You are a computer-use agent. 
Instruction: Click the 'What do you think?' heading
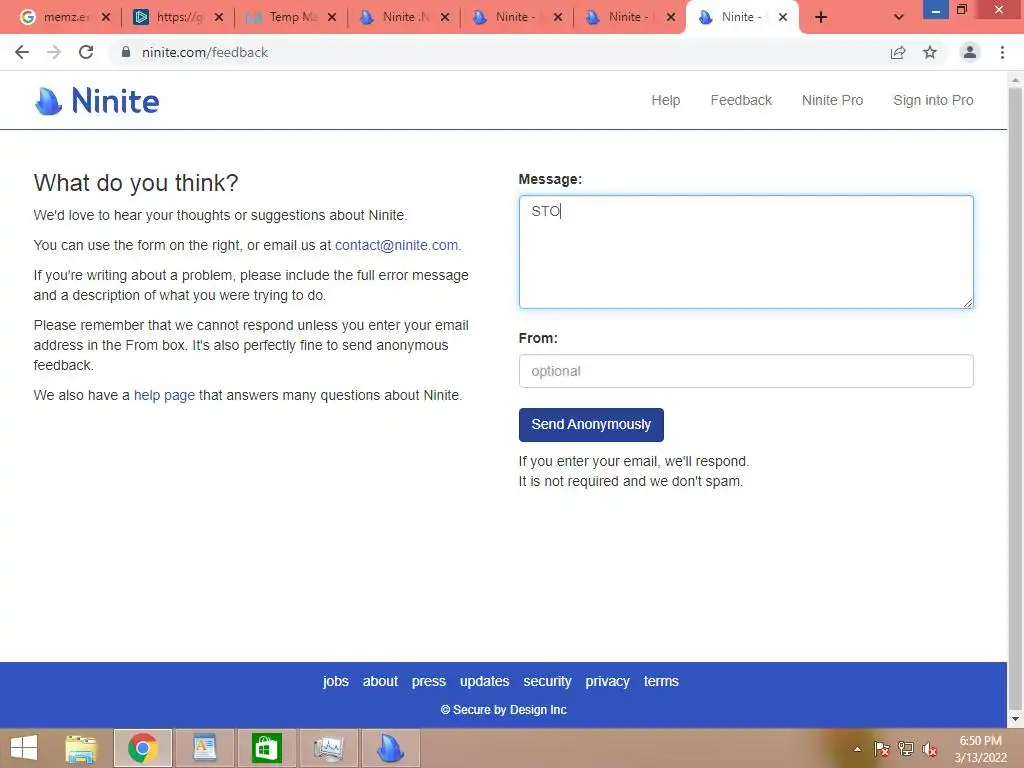pyautogui.click(x=136, y=183)
